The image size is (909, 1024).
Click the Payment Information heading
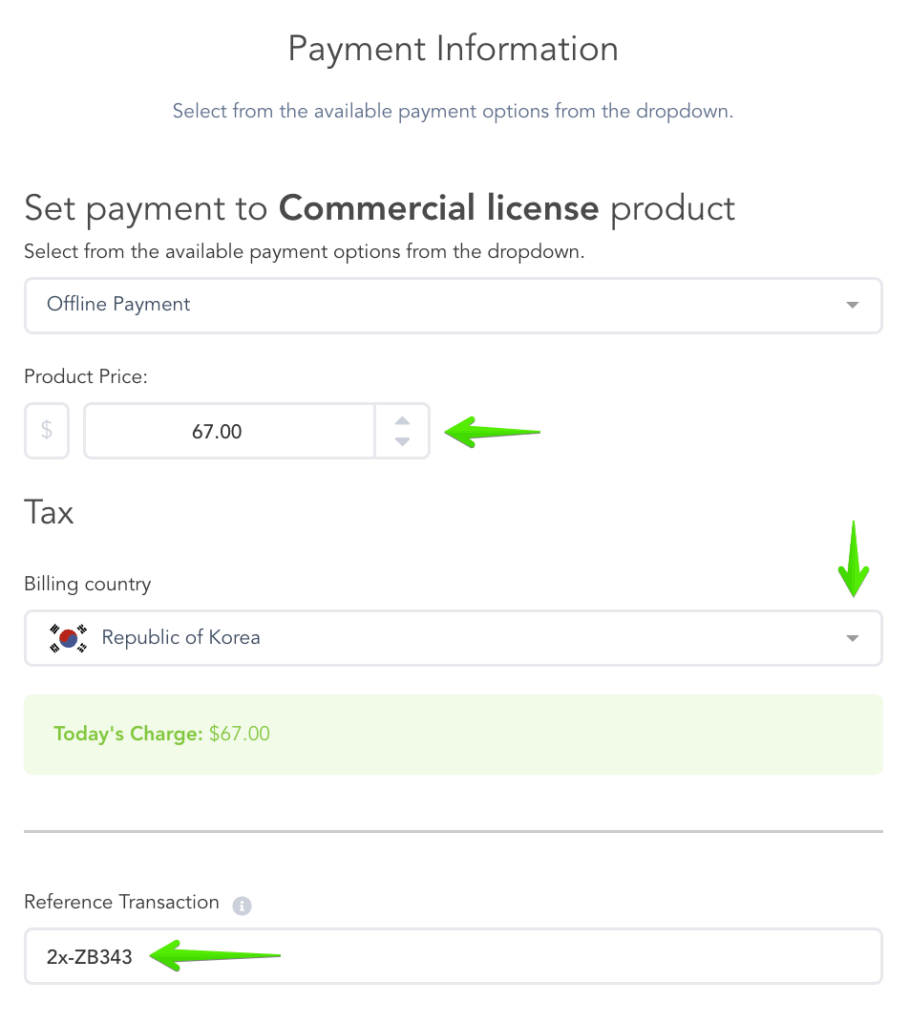click(x=453, y=48)
